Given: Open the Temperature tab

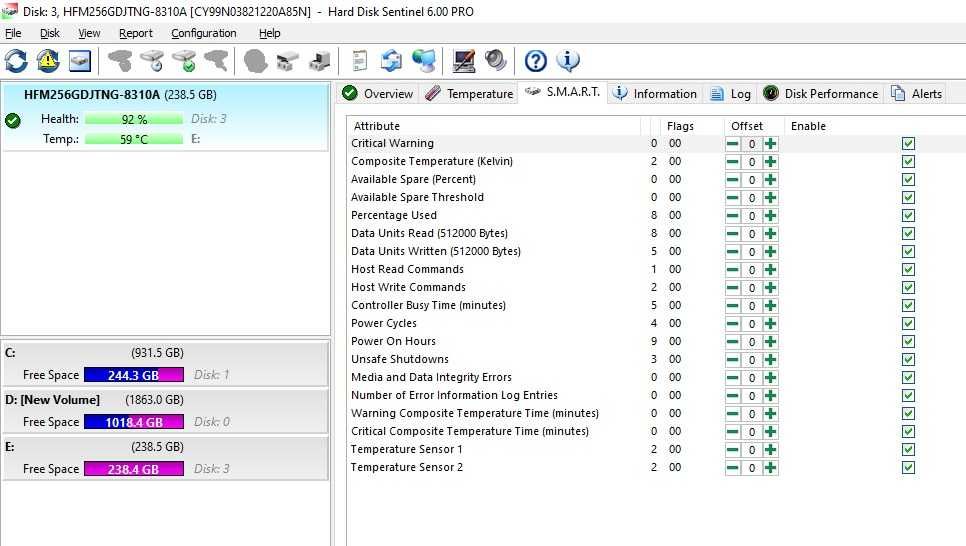Looking at the screenshot, I should coord(469,94).
